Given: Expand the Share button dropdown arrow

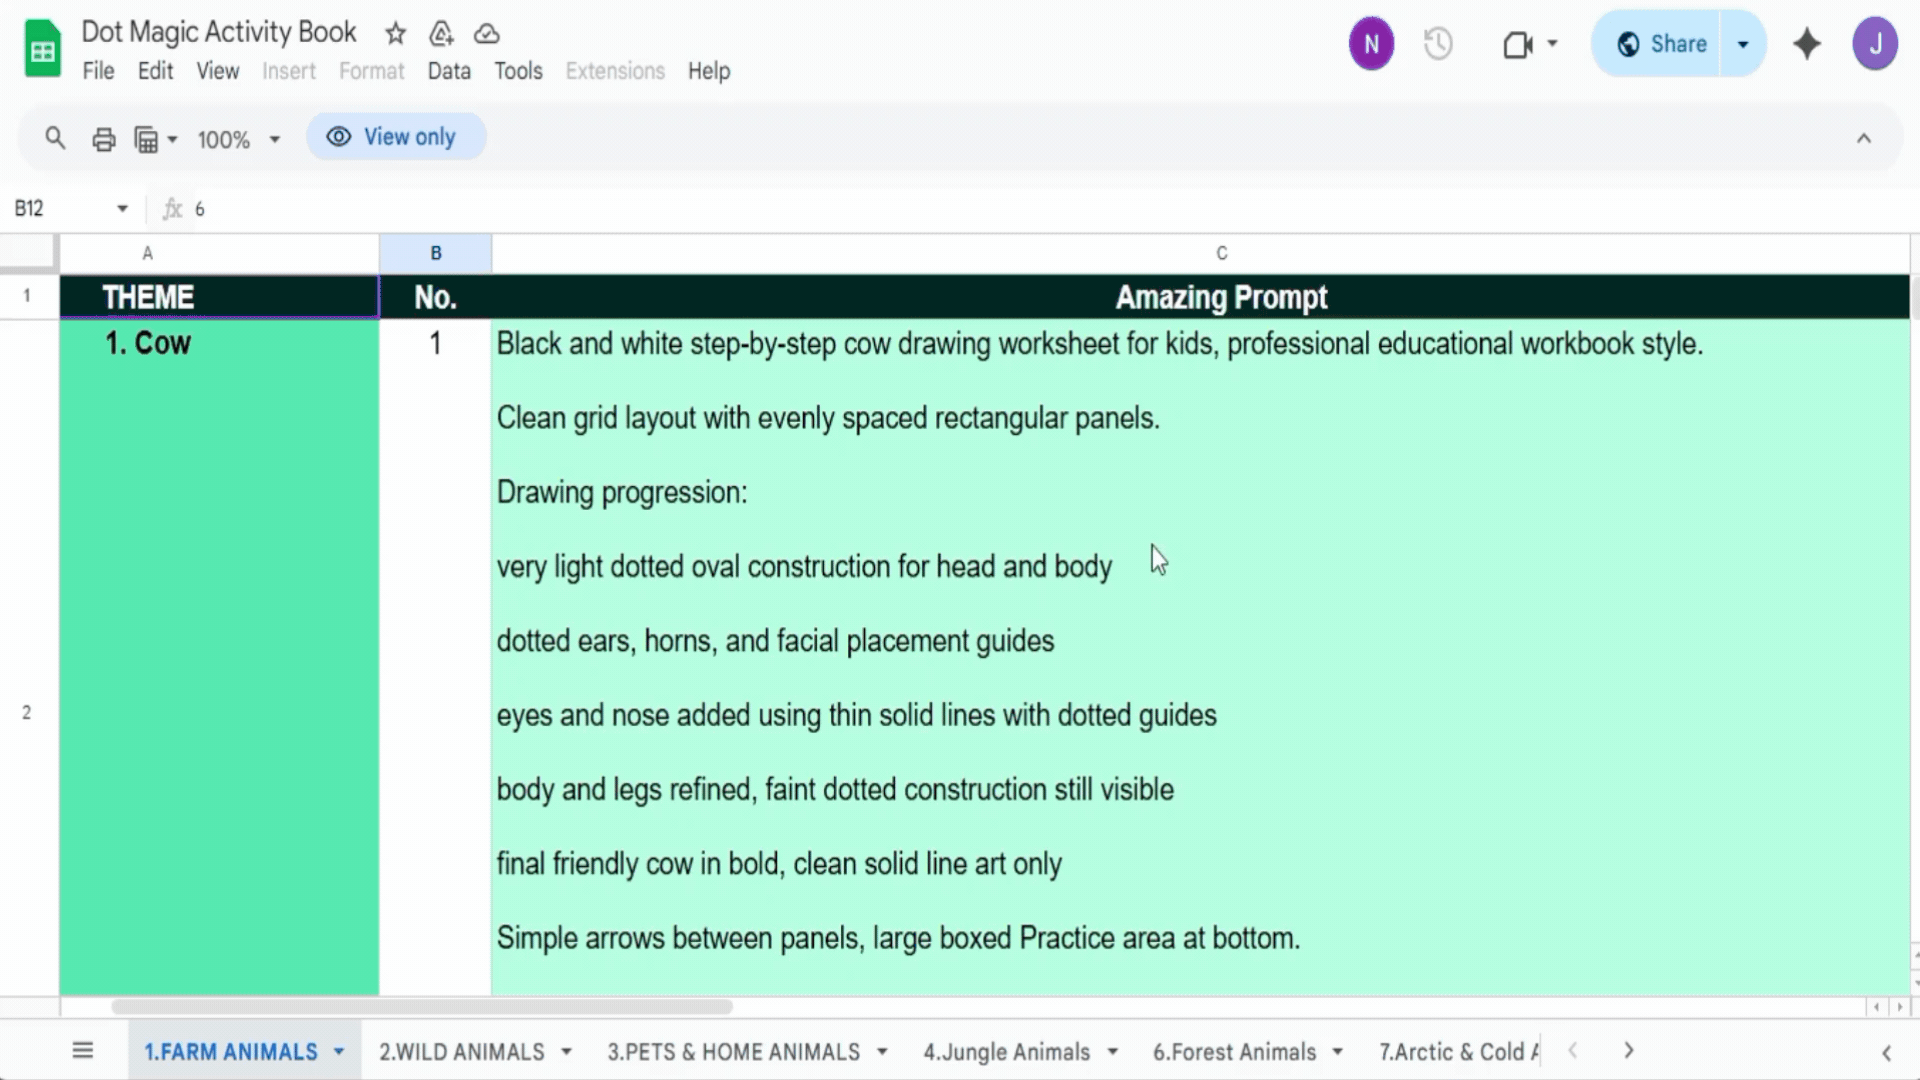Looking at the screenshot, I should [1743, 44].
